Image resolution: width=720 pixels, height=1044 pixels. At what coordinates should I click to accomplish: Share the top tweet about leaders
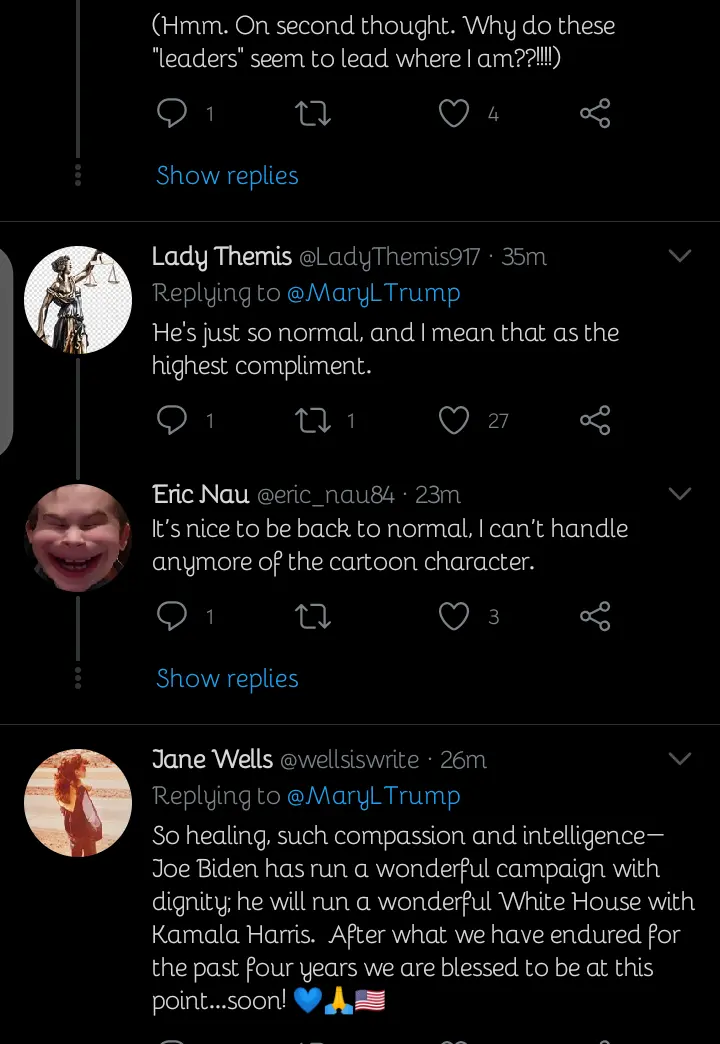(595, 114)
